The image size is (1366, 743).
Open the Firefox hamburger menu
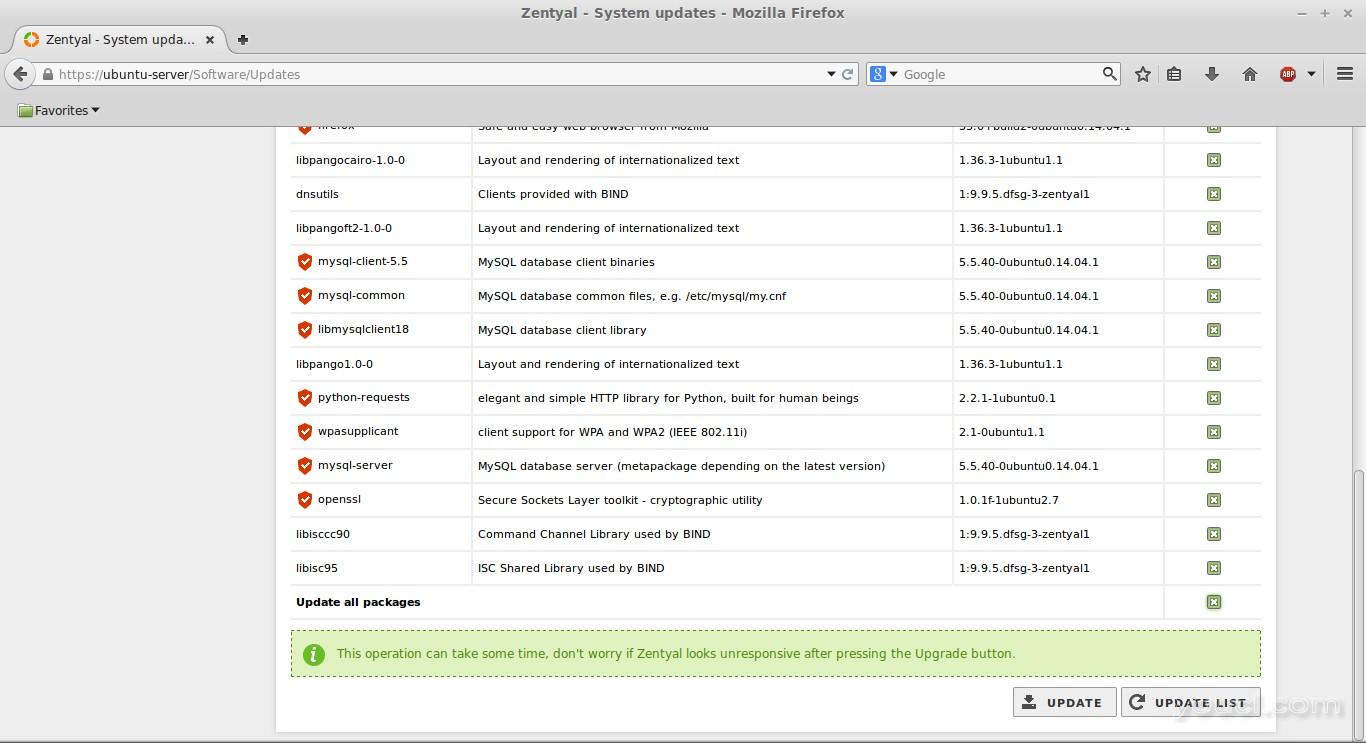(x=1344, y=74)
